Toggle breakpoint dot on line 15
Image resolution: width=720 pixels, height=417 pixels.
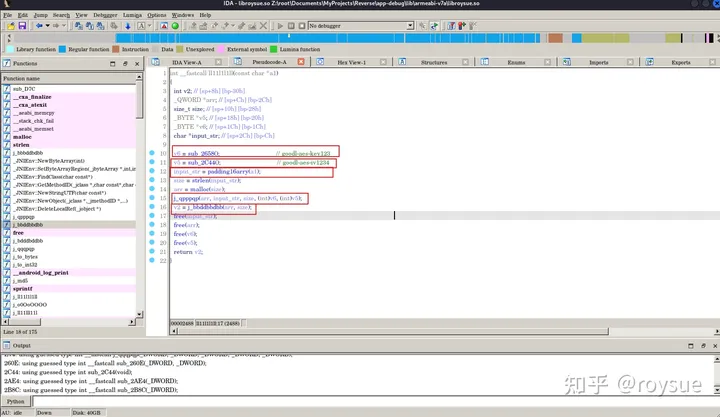tap(152, 197)
